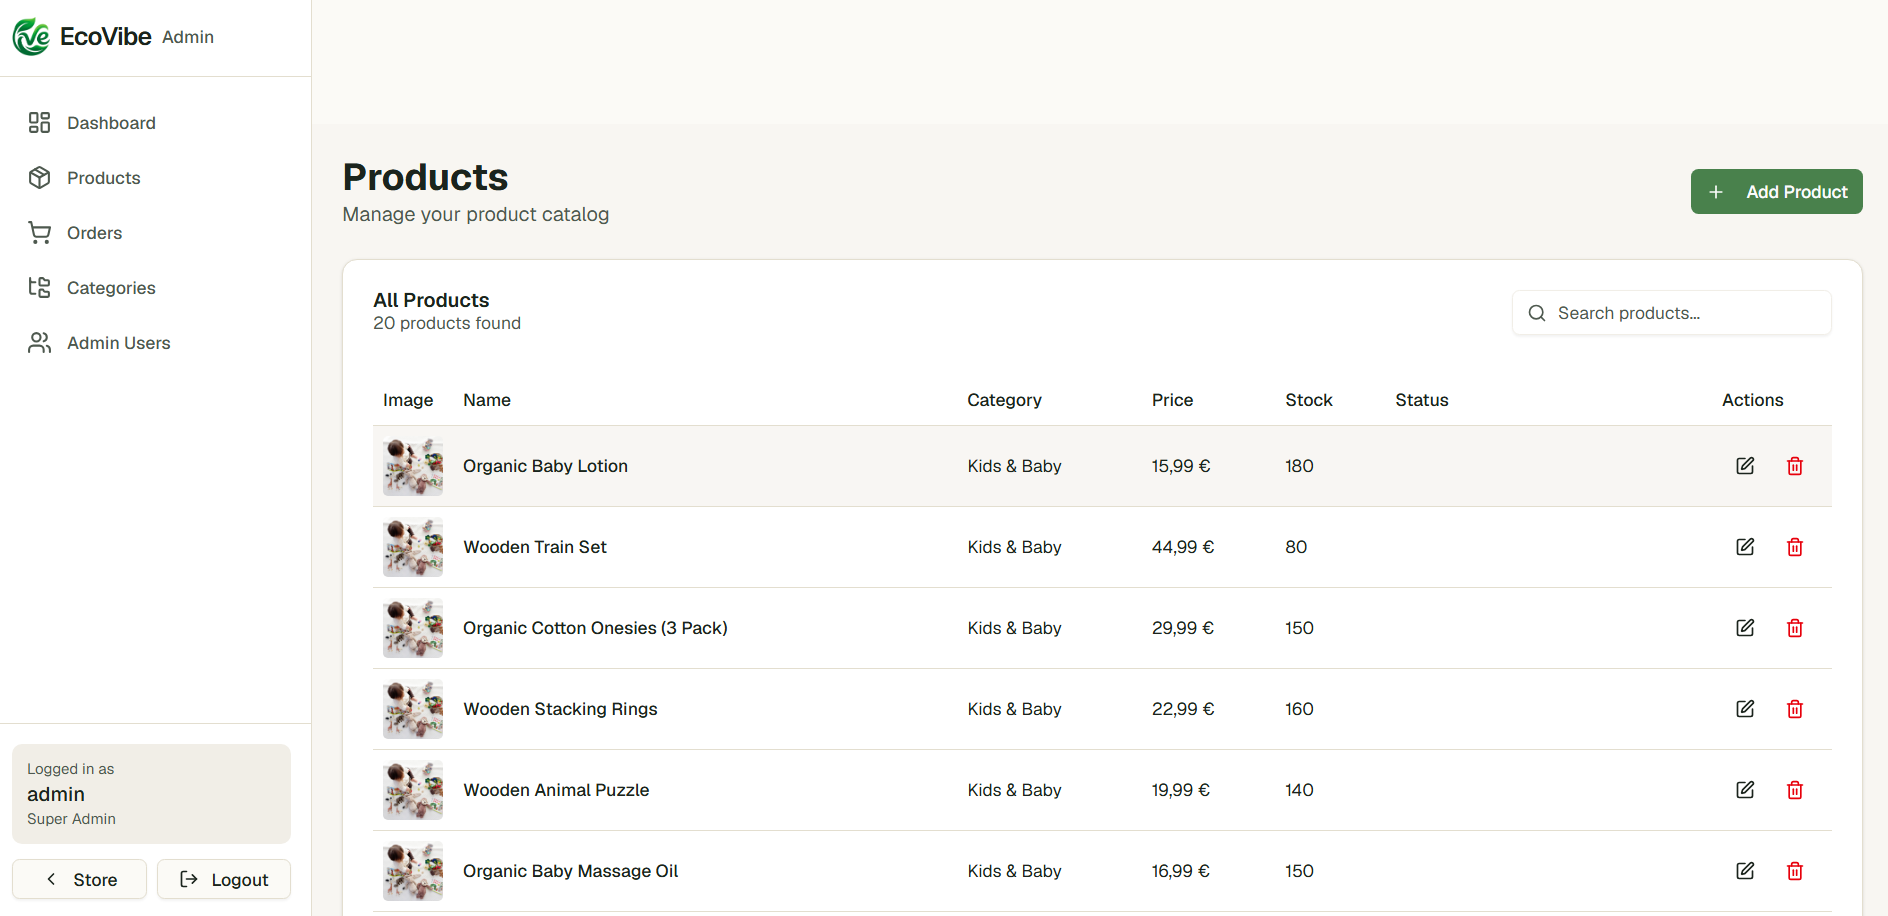
Task: Click the 29,99 € price cell
Action: [x=1183, y=628]
